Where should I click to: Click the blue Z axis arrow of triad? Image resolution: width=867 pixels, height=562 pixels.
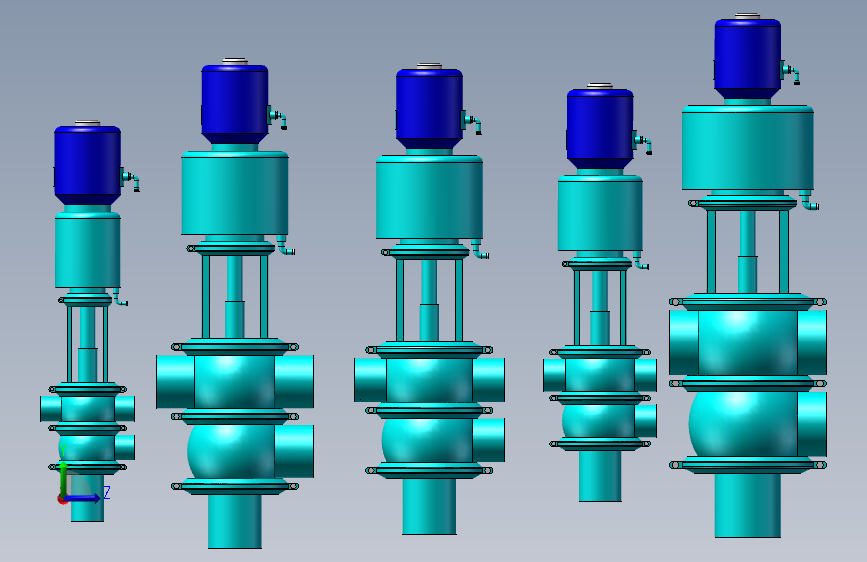tap(83, 498)
